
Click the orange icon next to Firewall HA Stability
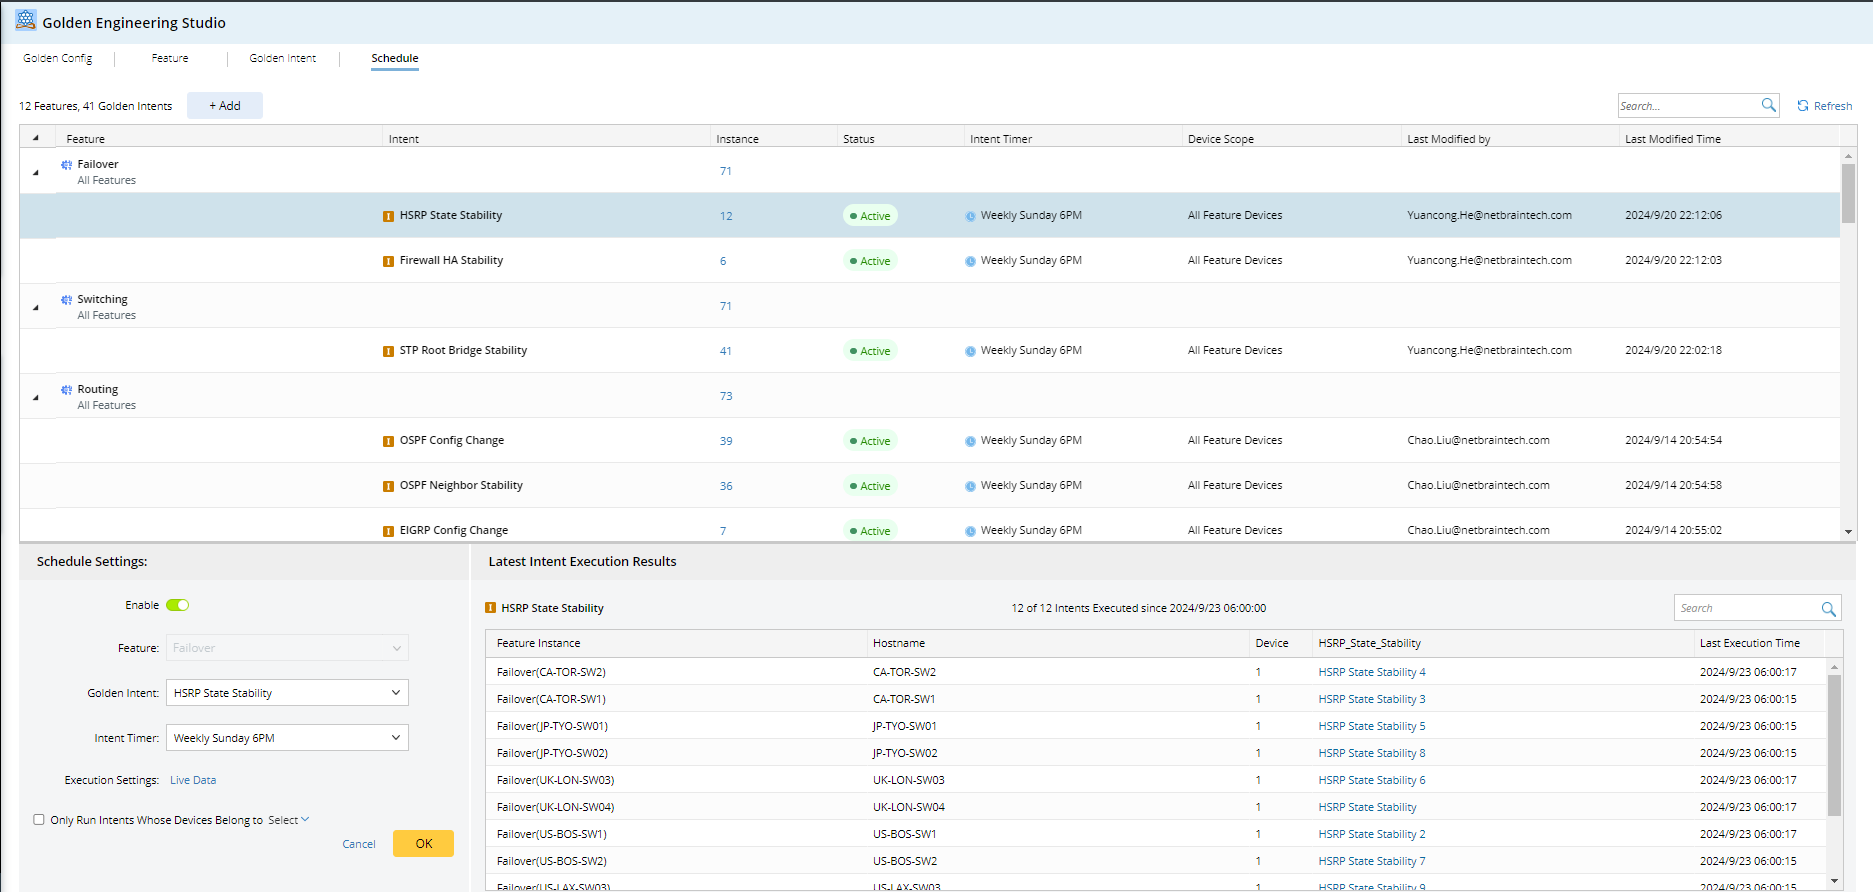(388, 261)
